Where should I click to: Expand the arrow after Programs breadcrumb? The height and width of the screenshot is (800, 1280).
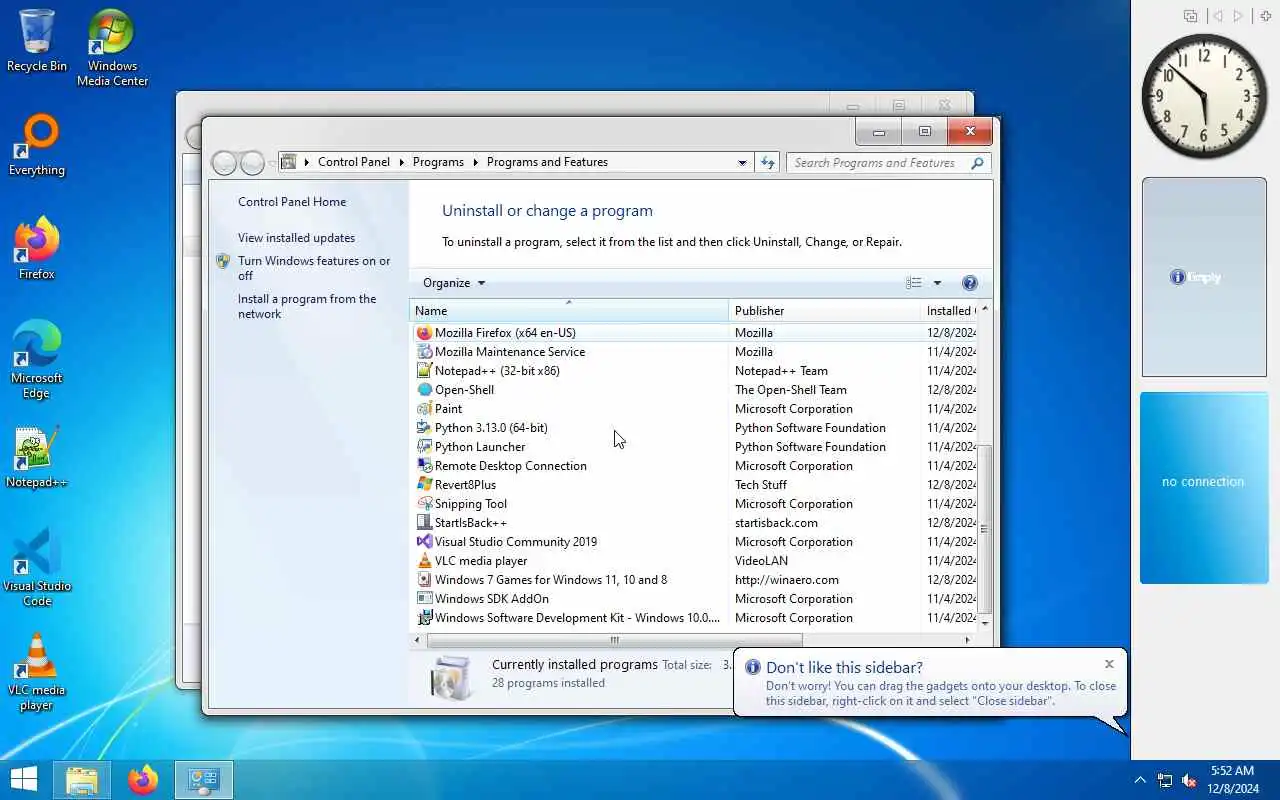tap(475, 162)
